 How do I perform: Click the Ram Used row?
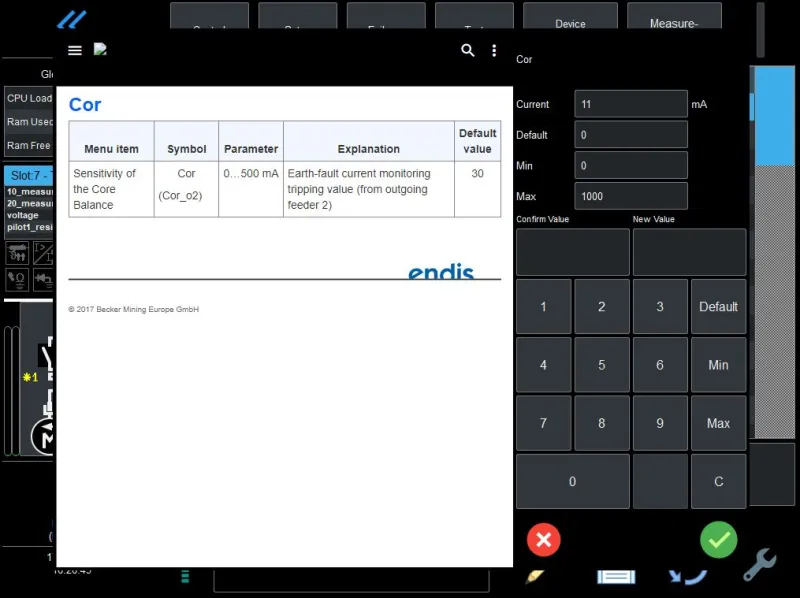tap(29, 121)
